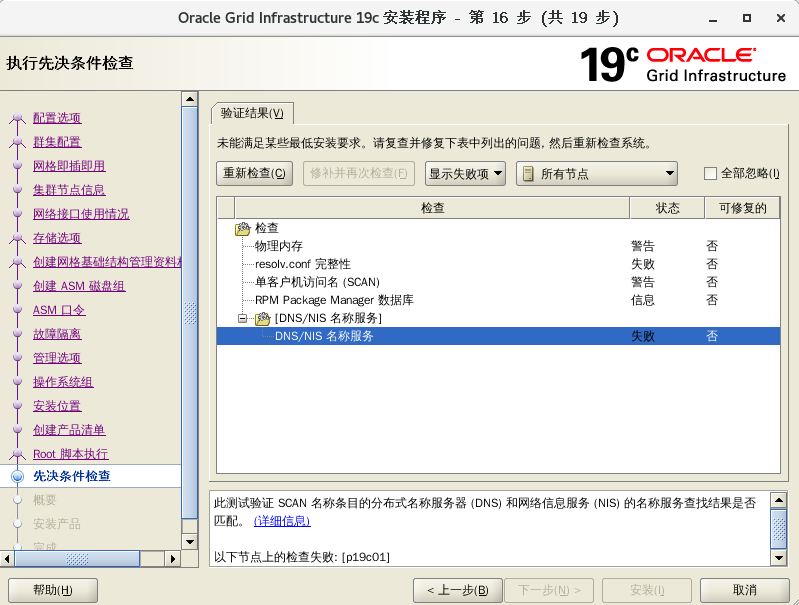
Task: Open the 存储选项 step link
Action: (57, 238)
